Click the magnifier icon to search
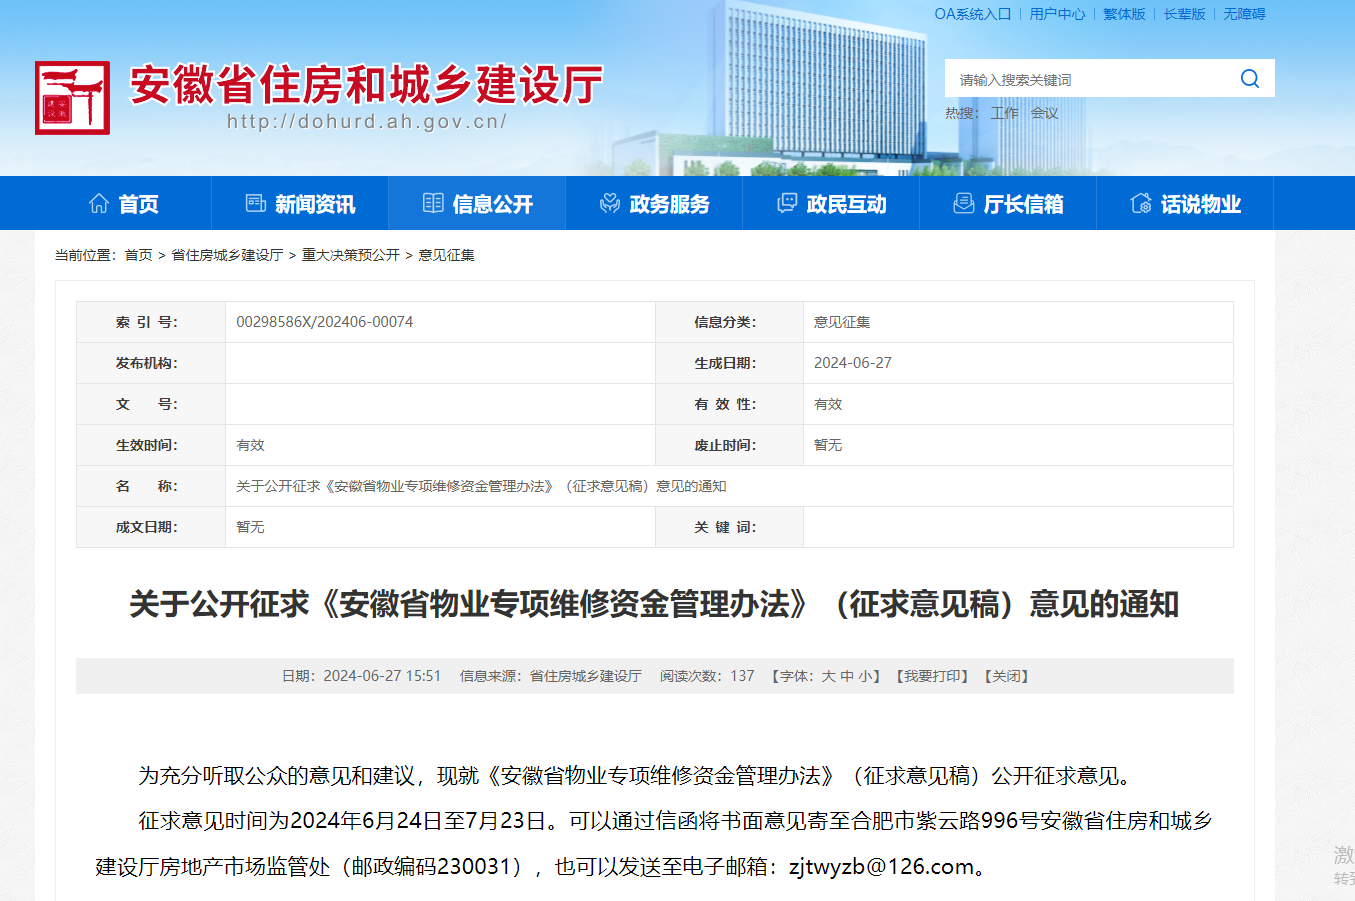The image size is (1355, 901). pyautogui.click(x=1249, y=78)
